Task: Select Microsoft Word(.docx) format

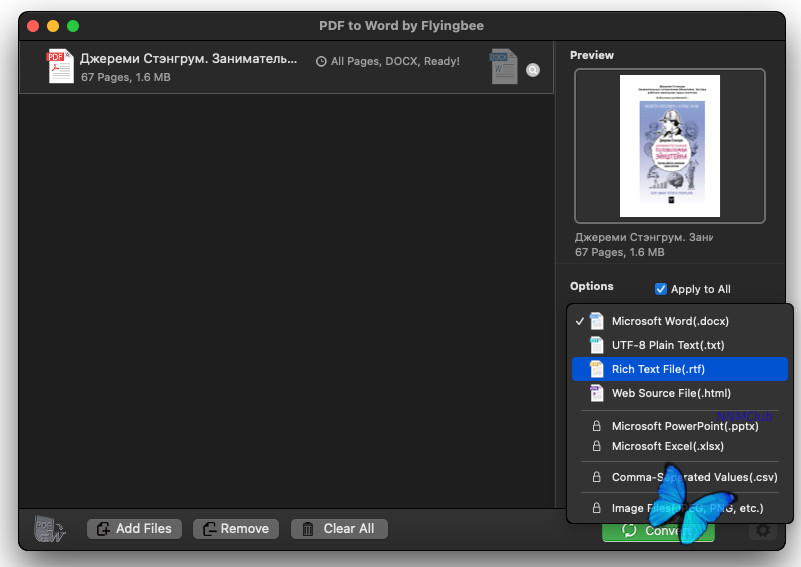Action: tap(680, 321)
